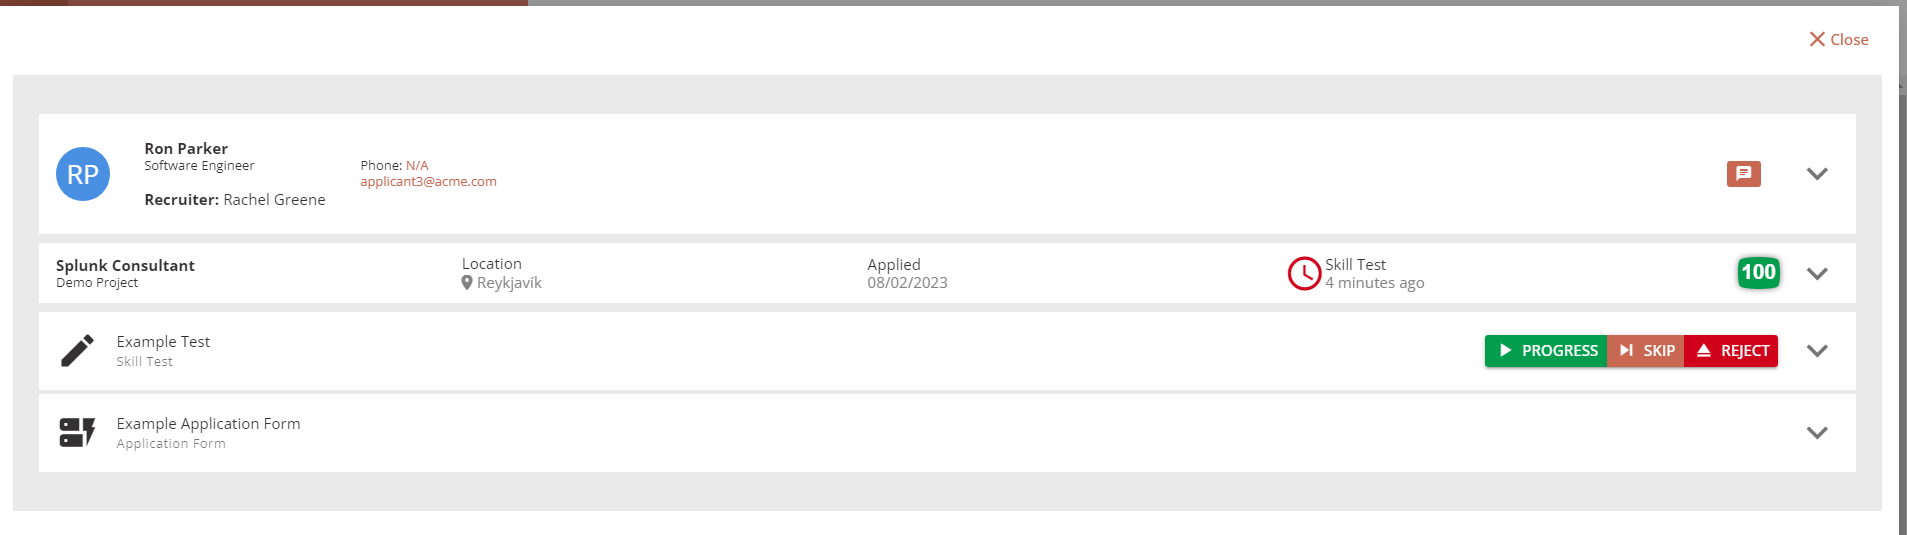
Task: Click the pencil Skill Test icon
Action: pos(77,351)
